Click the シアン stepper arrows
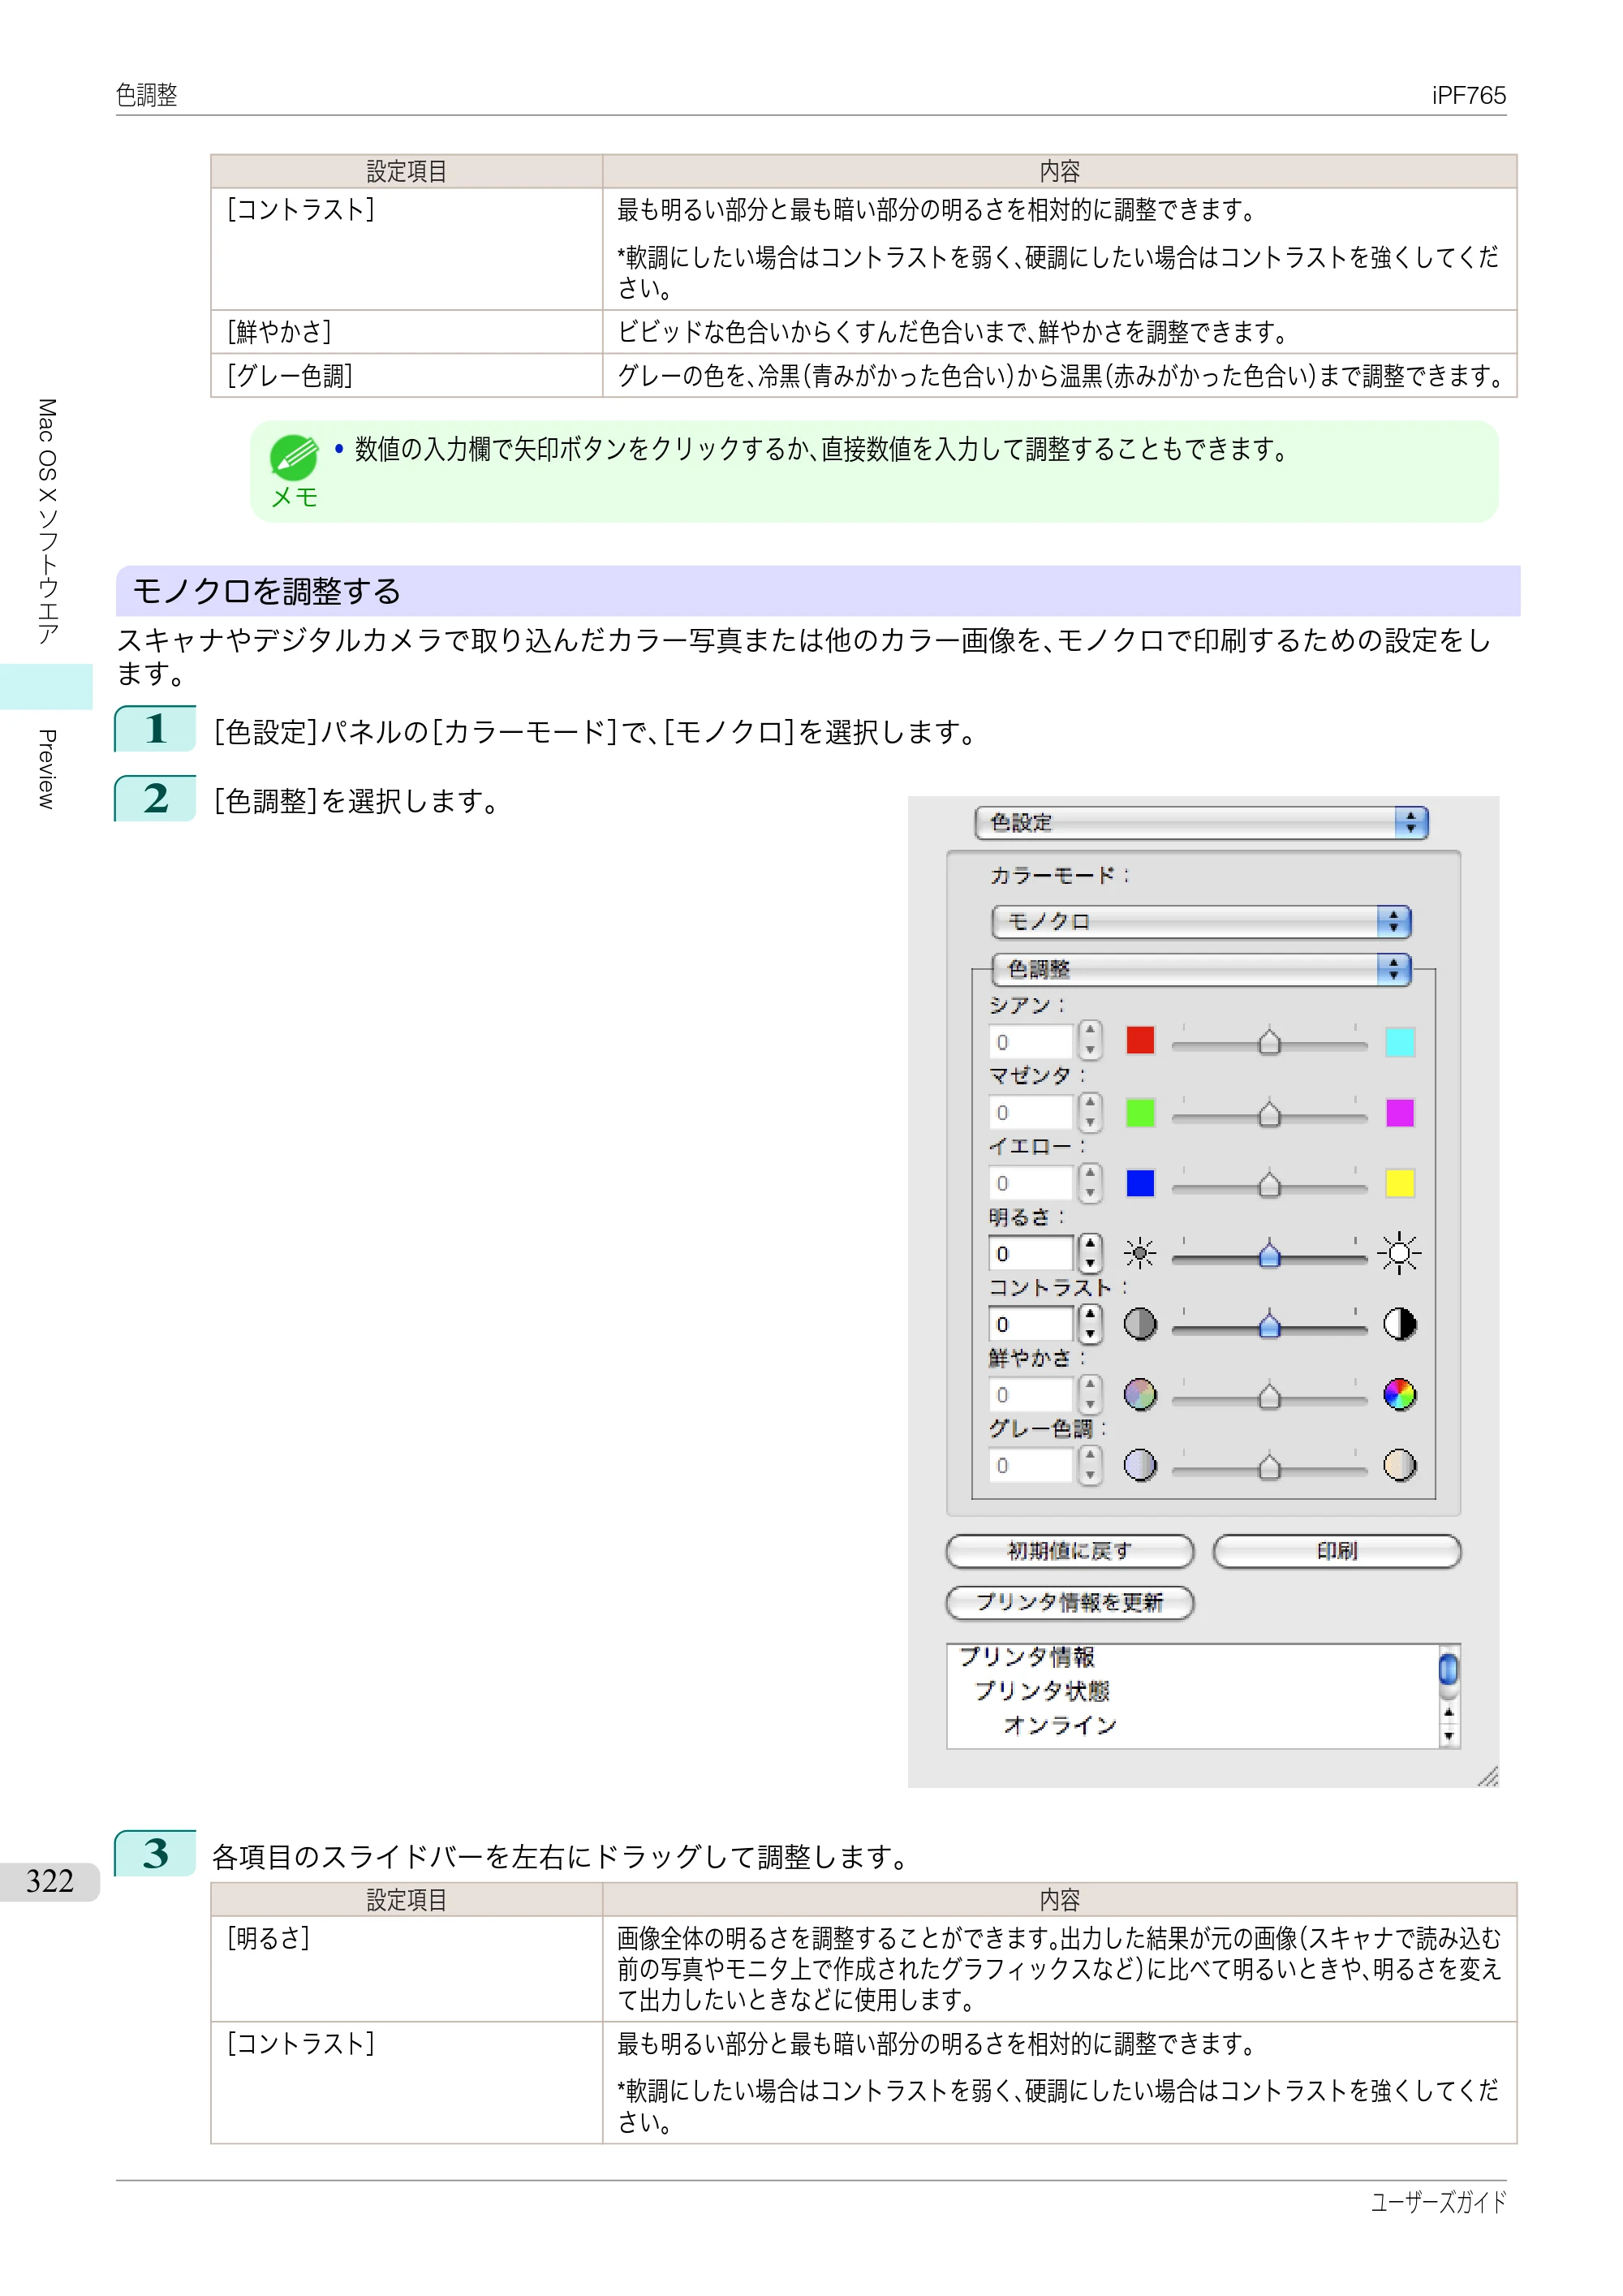This screenshot has height=2296, width=1623. click(x=1089, y=1041)
